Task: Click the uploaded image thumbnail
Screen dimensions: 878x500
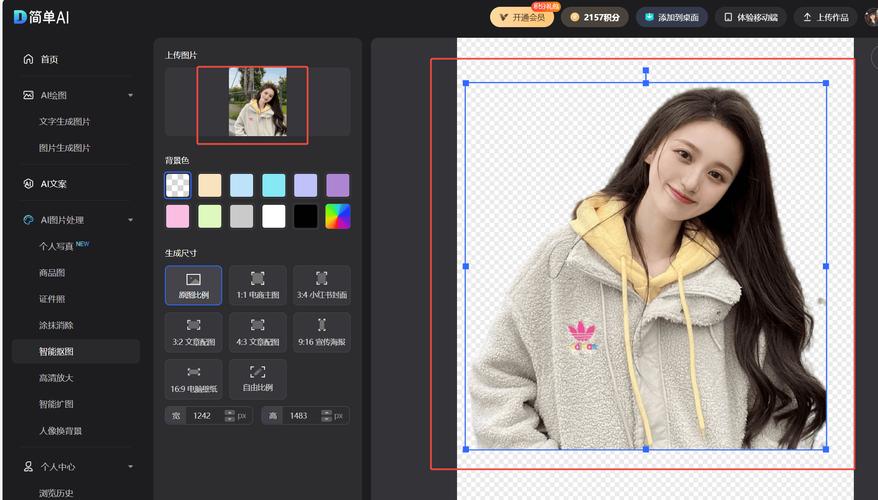Action: pos(257,102)
